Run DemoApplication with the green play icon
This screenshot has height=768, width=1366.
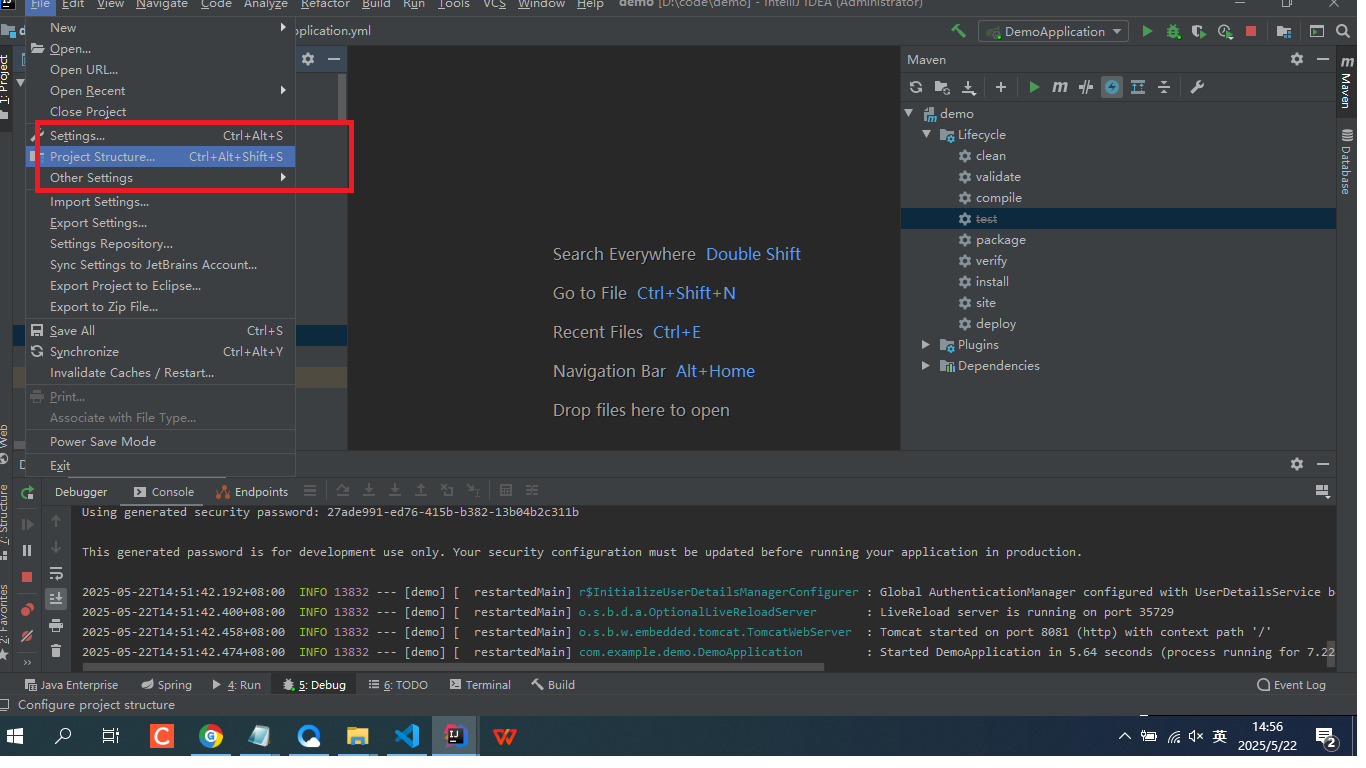click(x=1147, y=31)
